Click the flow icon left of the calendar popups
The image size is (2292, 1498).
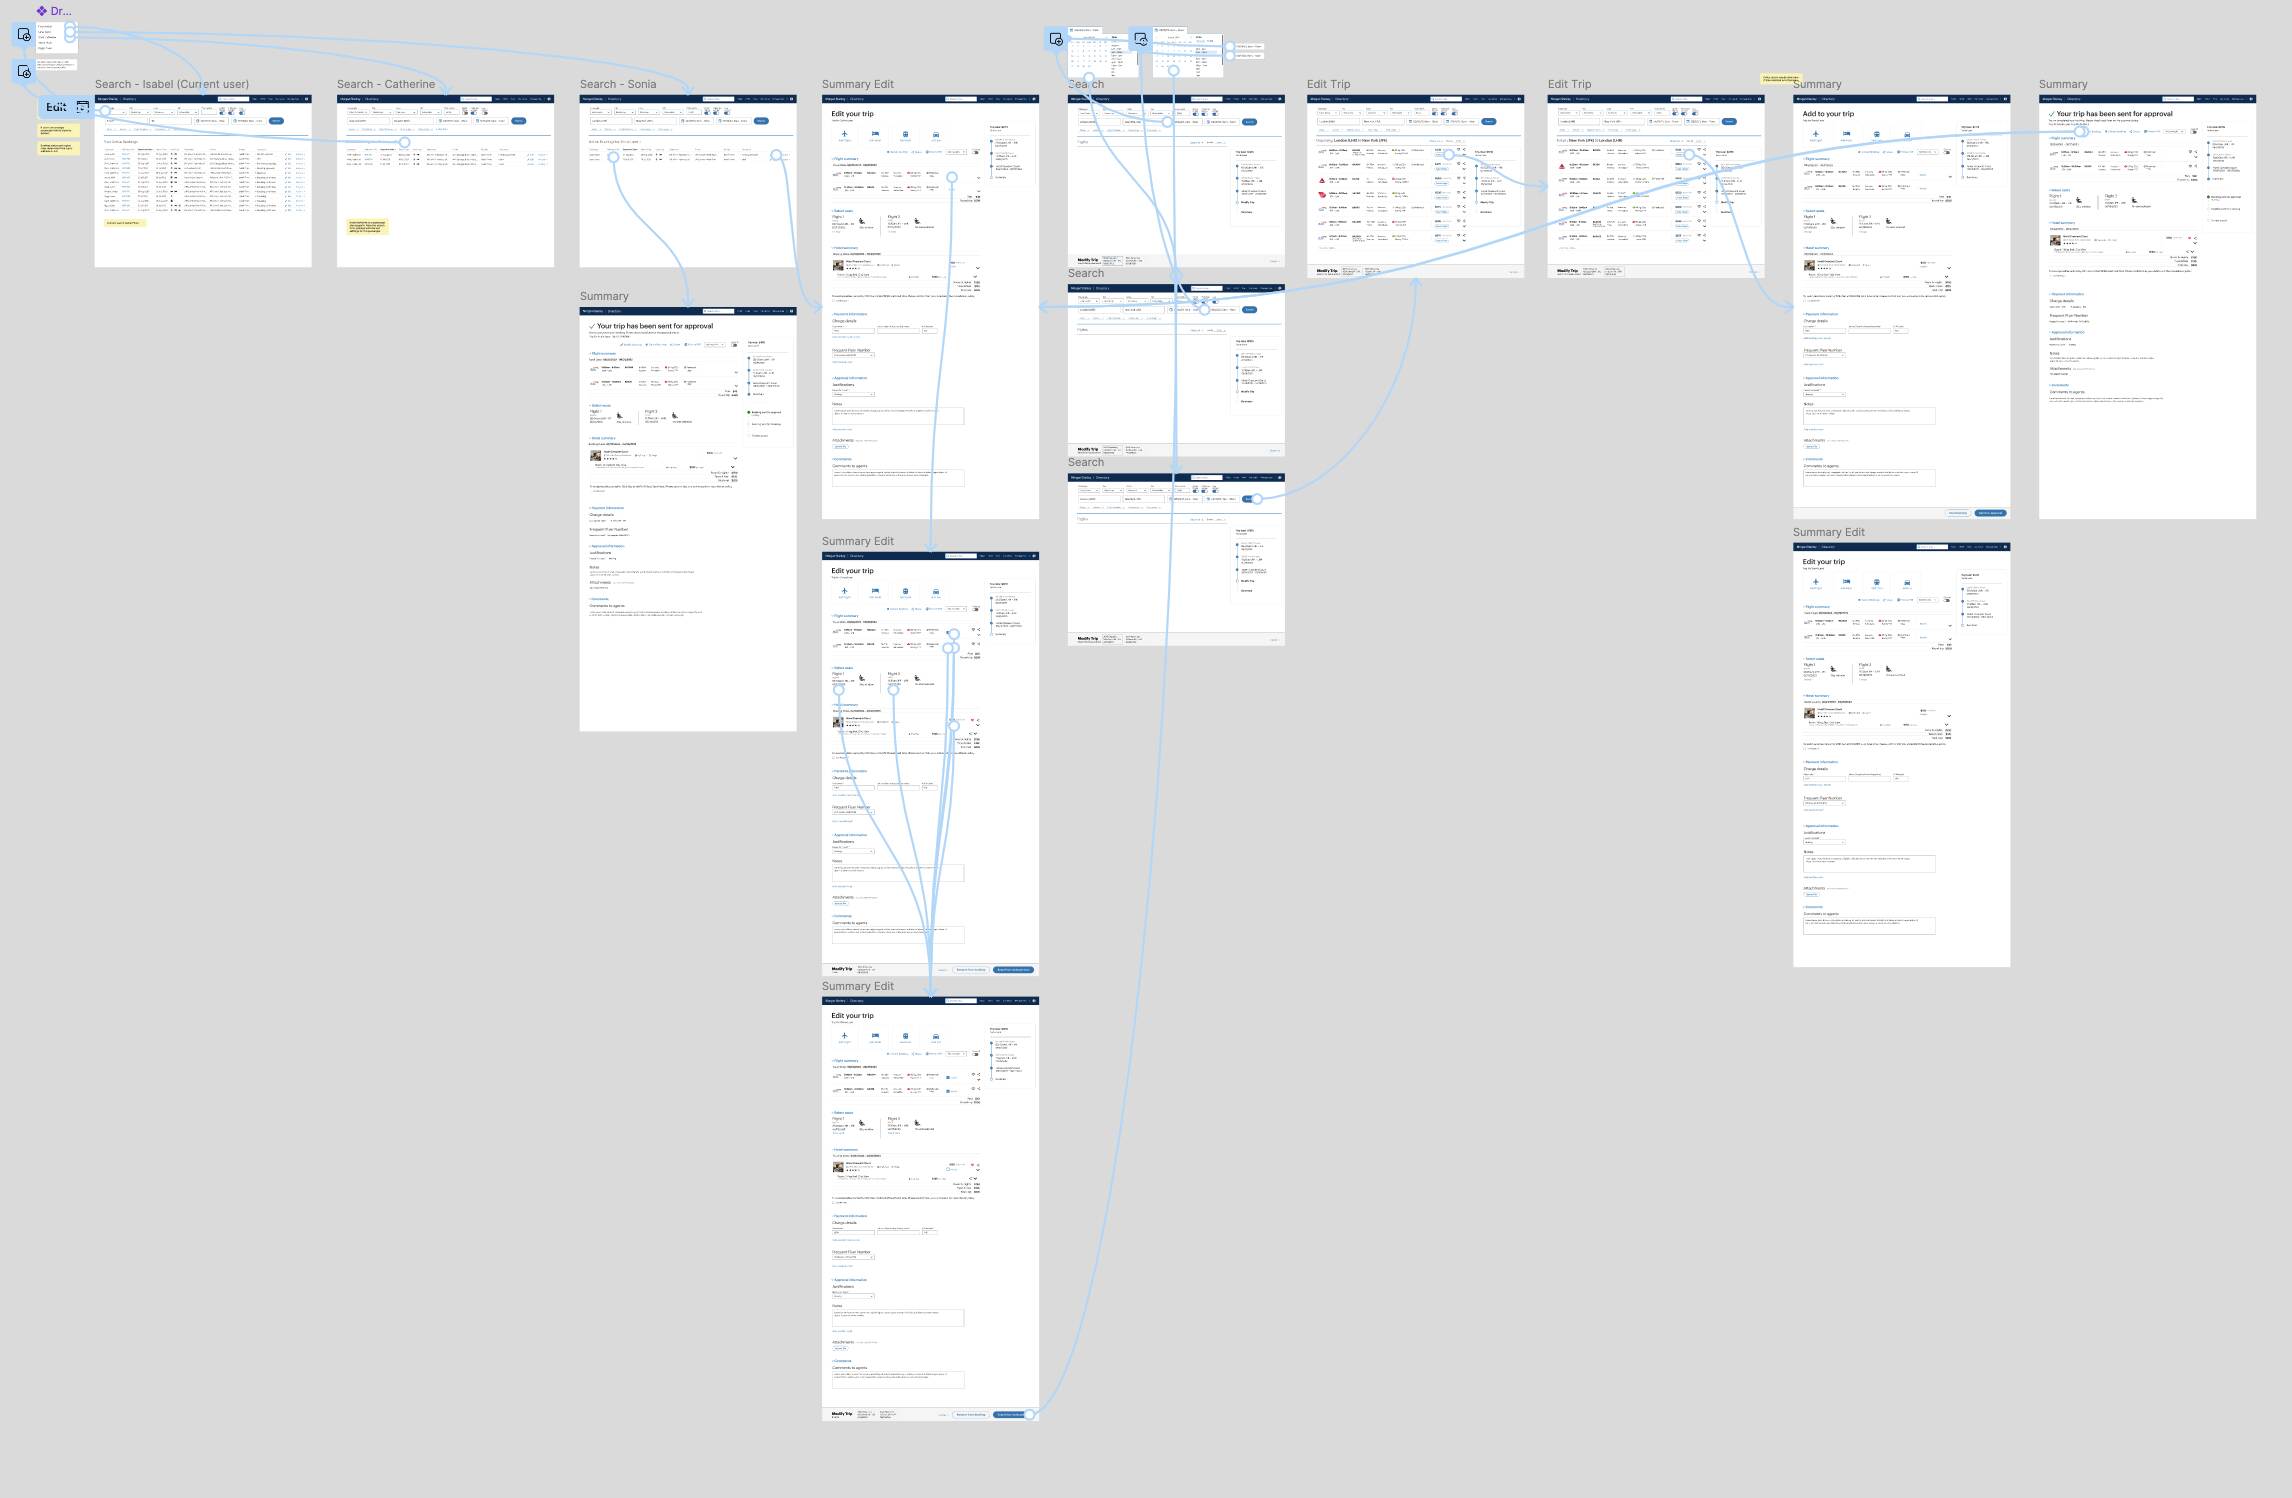[1056, 39]
